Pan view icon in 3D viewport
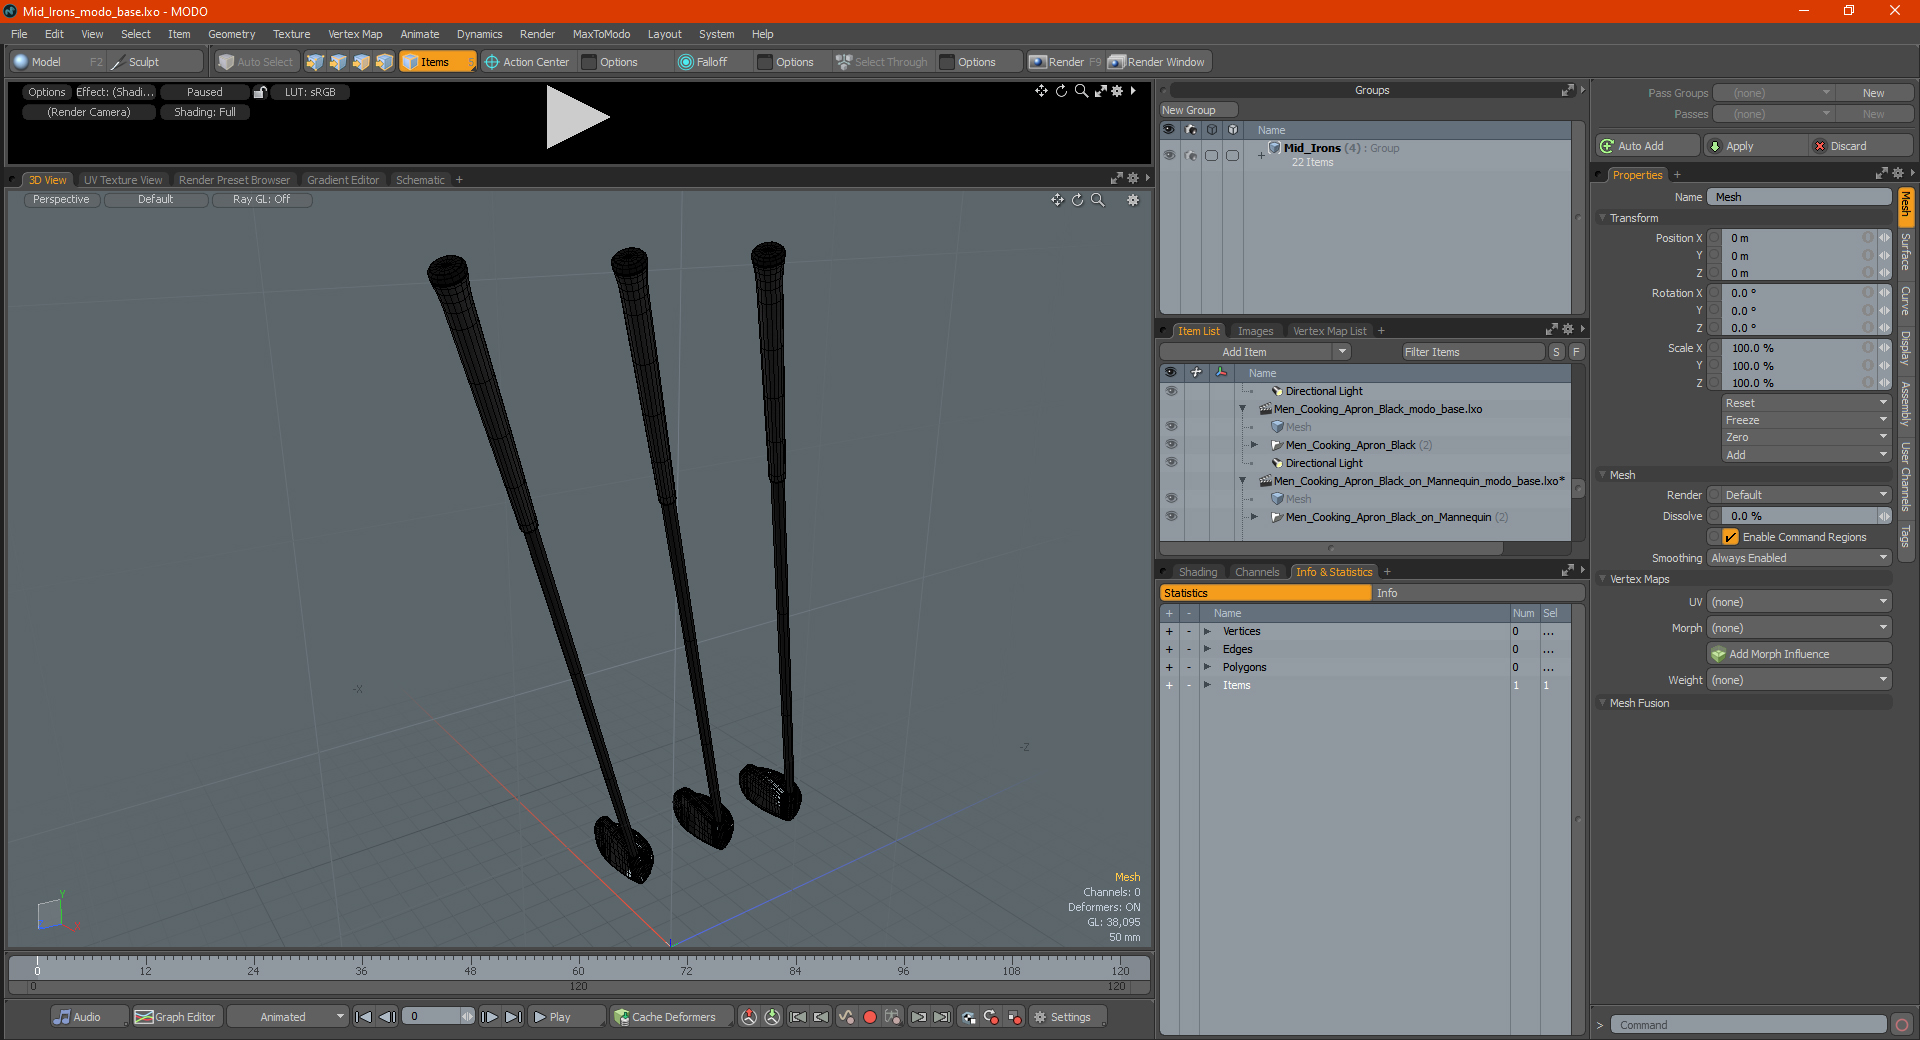 click(x=1057, y=200)
